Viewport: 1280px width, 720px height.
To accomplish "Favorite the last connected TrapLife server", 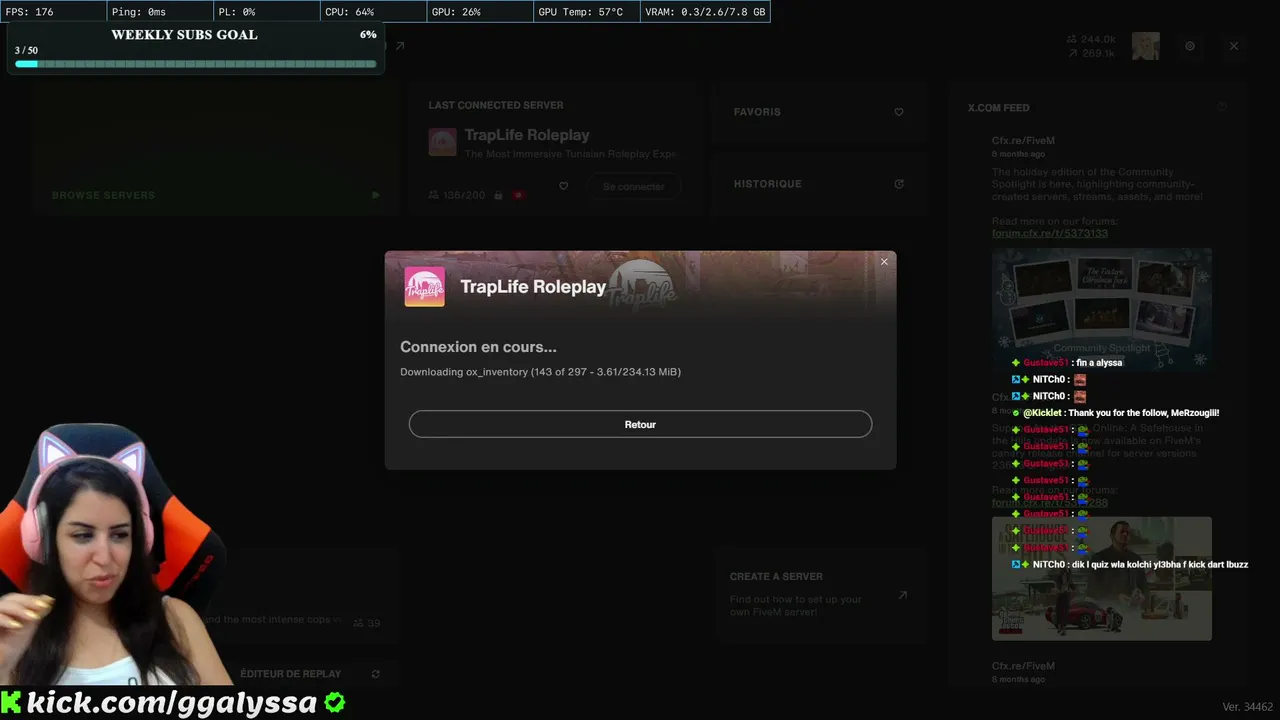I will point(564,186).
